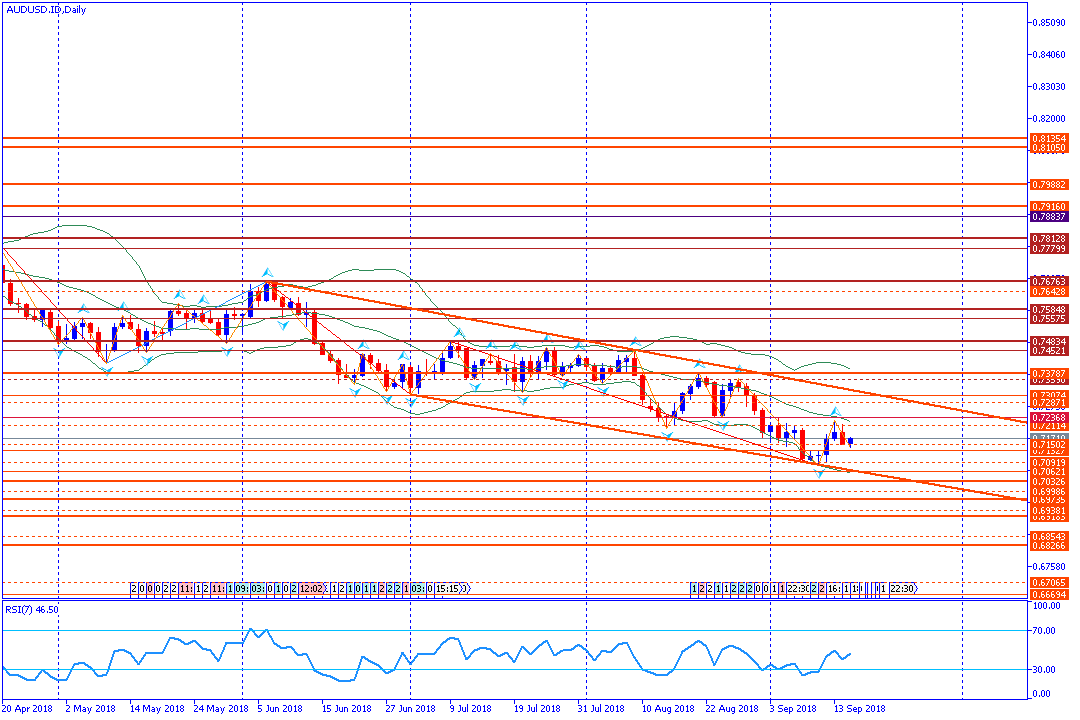This screenshot has height=720, width=1080.
Task: Click the 0.67580 price axis value
Action: [1048, 566]
